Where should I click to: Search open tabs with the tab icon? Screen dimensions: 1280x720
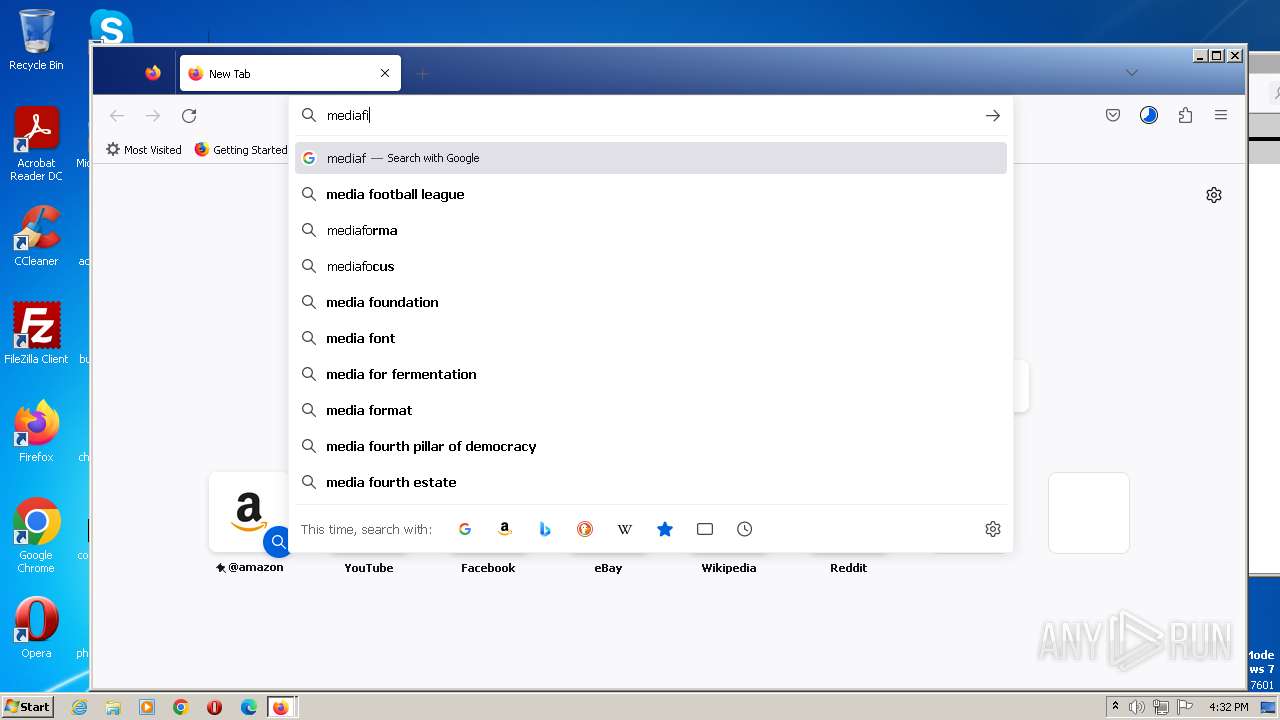pos(705,529)
